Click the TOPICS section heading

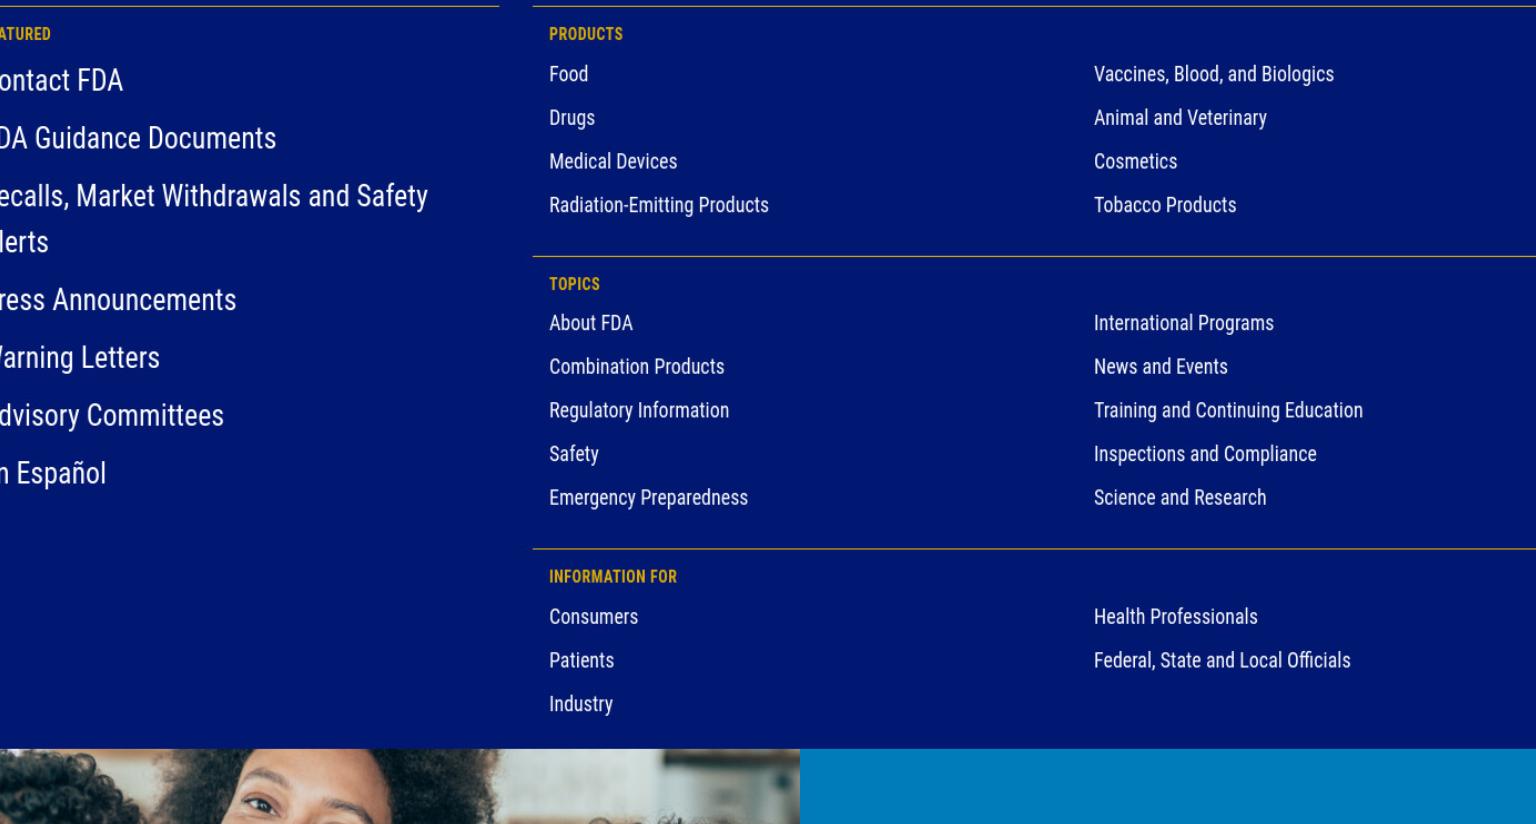coord(574,284)
